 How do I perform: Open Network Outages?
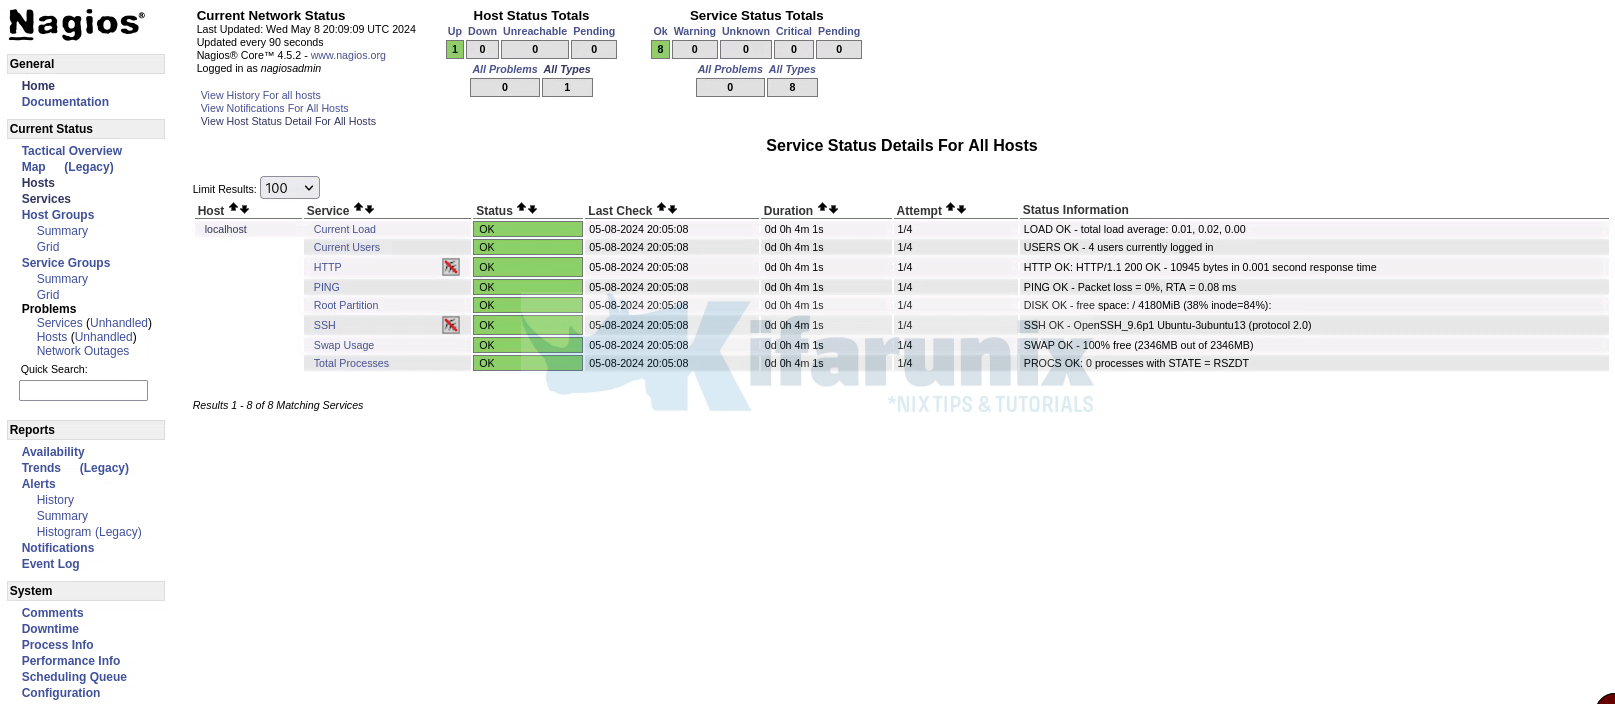[x=83, y=351]
